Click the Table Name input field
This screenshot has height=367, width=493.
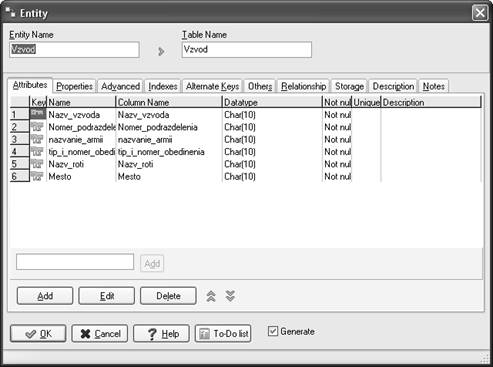247,50
